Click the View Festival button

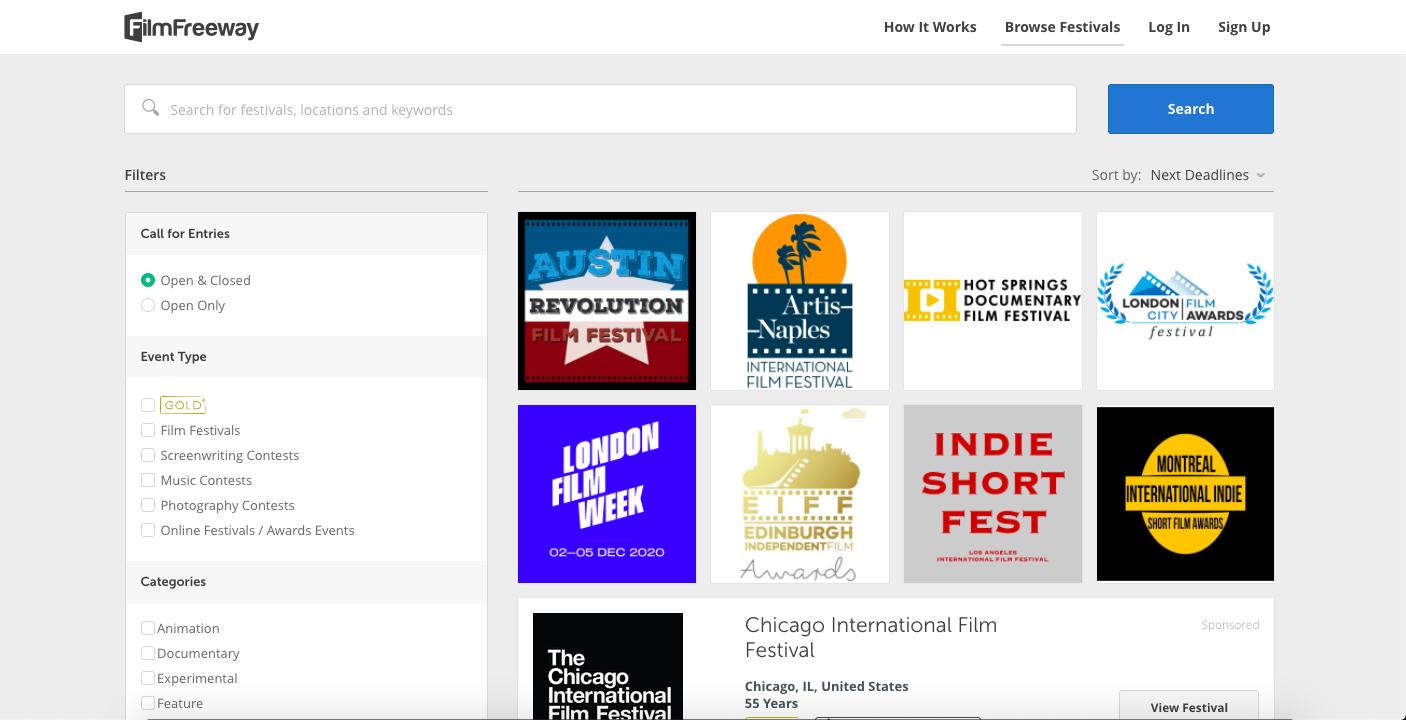(x=1189, y=706)
